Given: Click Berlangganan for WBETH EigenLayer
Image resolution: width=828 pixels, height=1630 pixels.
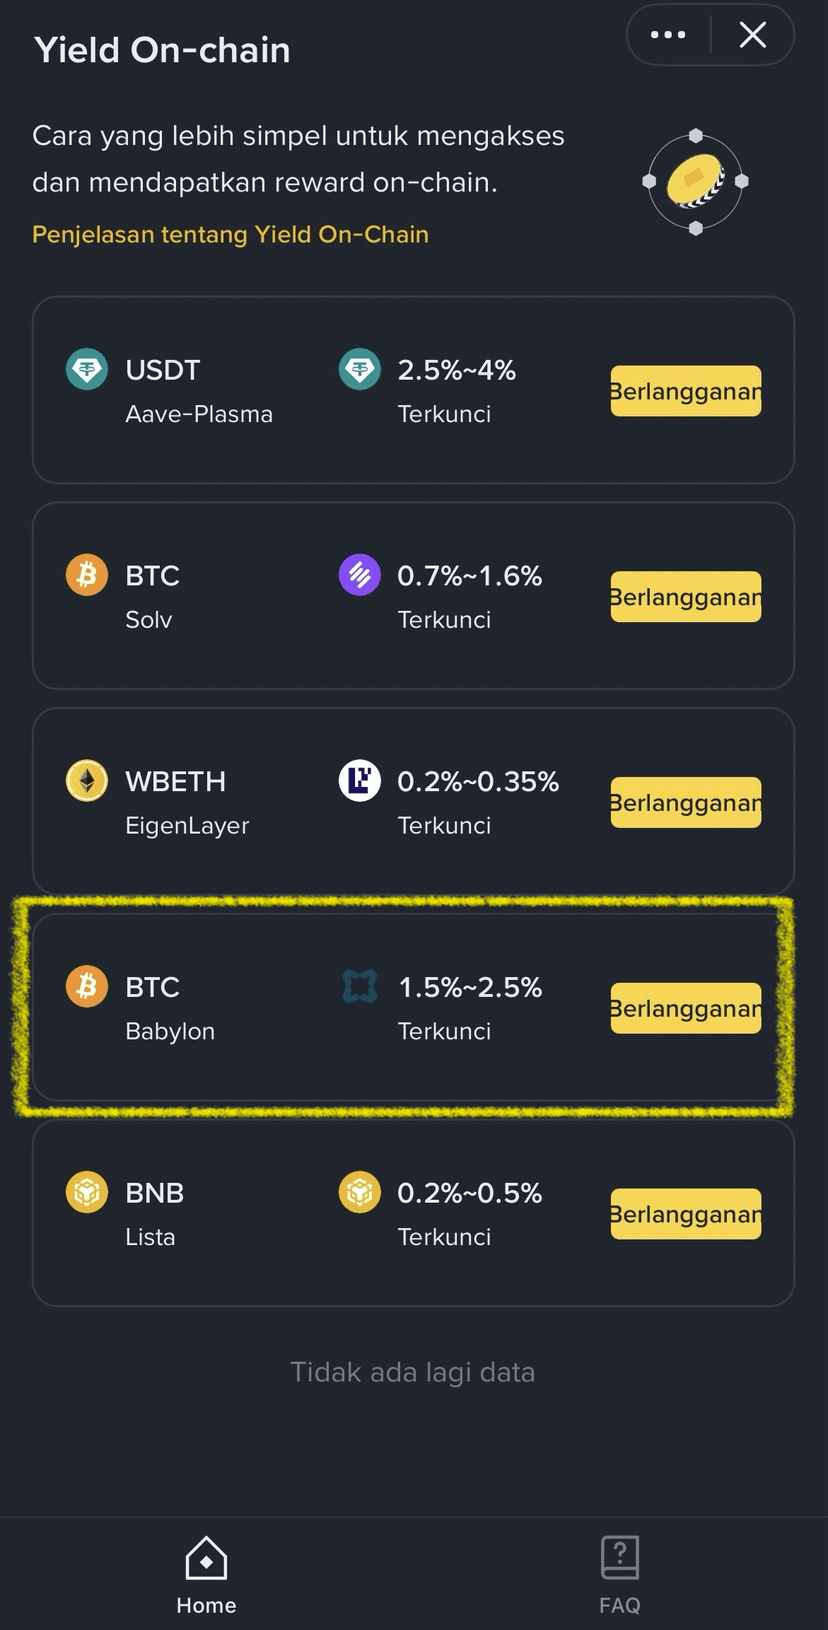Looking at the screenshot, I should click(x=686, y=802).
